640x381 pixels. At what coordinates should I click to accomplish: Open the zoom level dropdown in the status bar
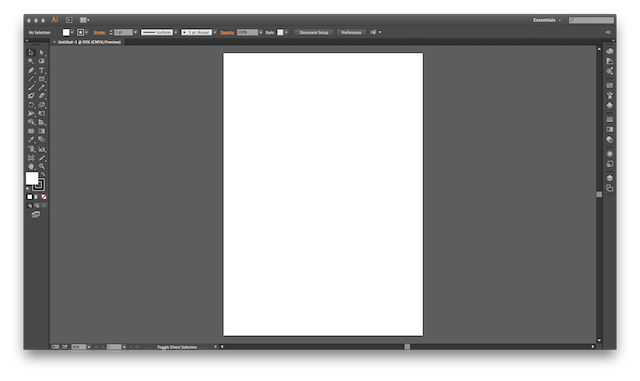pyautogui.click(x=89, y=347)
